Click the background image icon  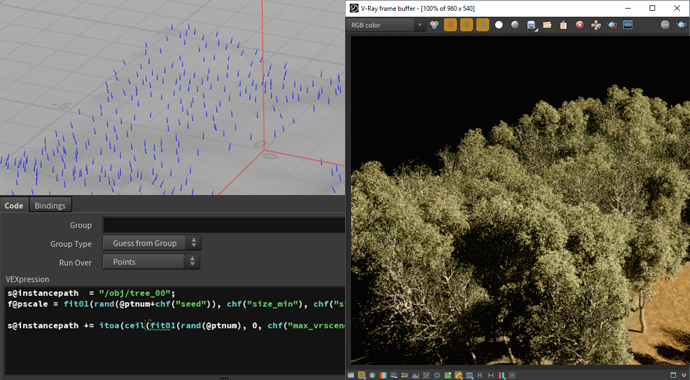point(448,375)
